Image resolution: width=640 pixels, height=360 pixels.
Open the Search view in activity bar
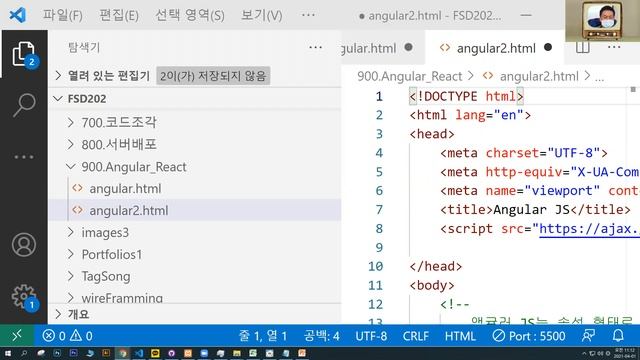(24, 105)
